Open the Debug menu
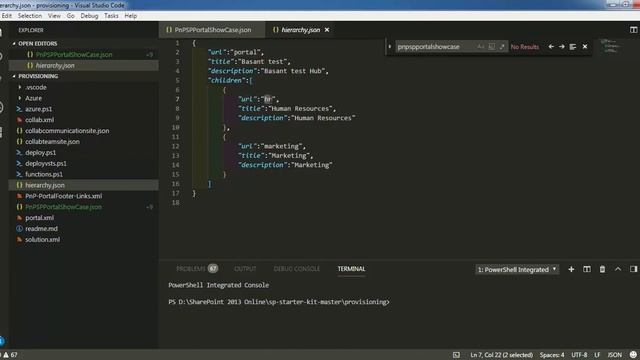This screenshot has height=360, width=640. [89, 16]
